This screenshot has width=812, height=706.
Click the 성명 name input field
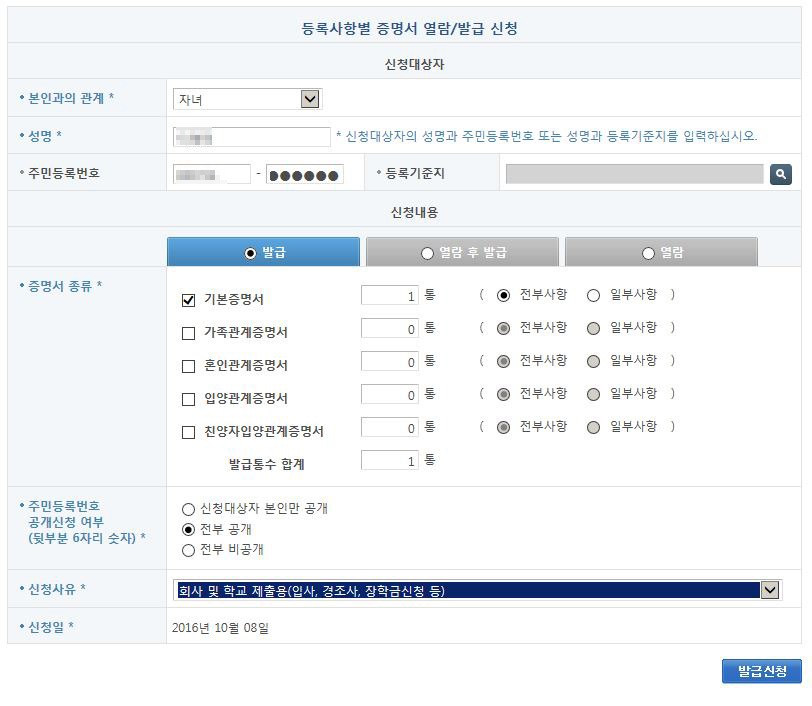tap(251, 137)
